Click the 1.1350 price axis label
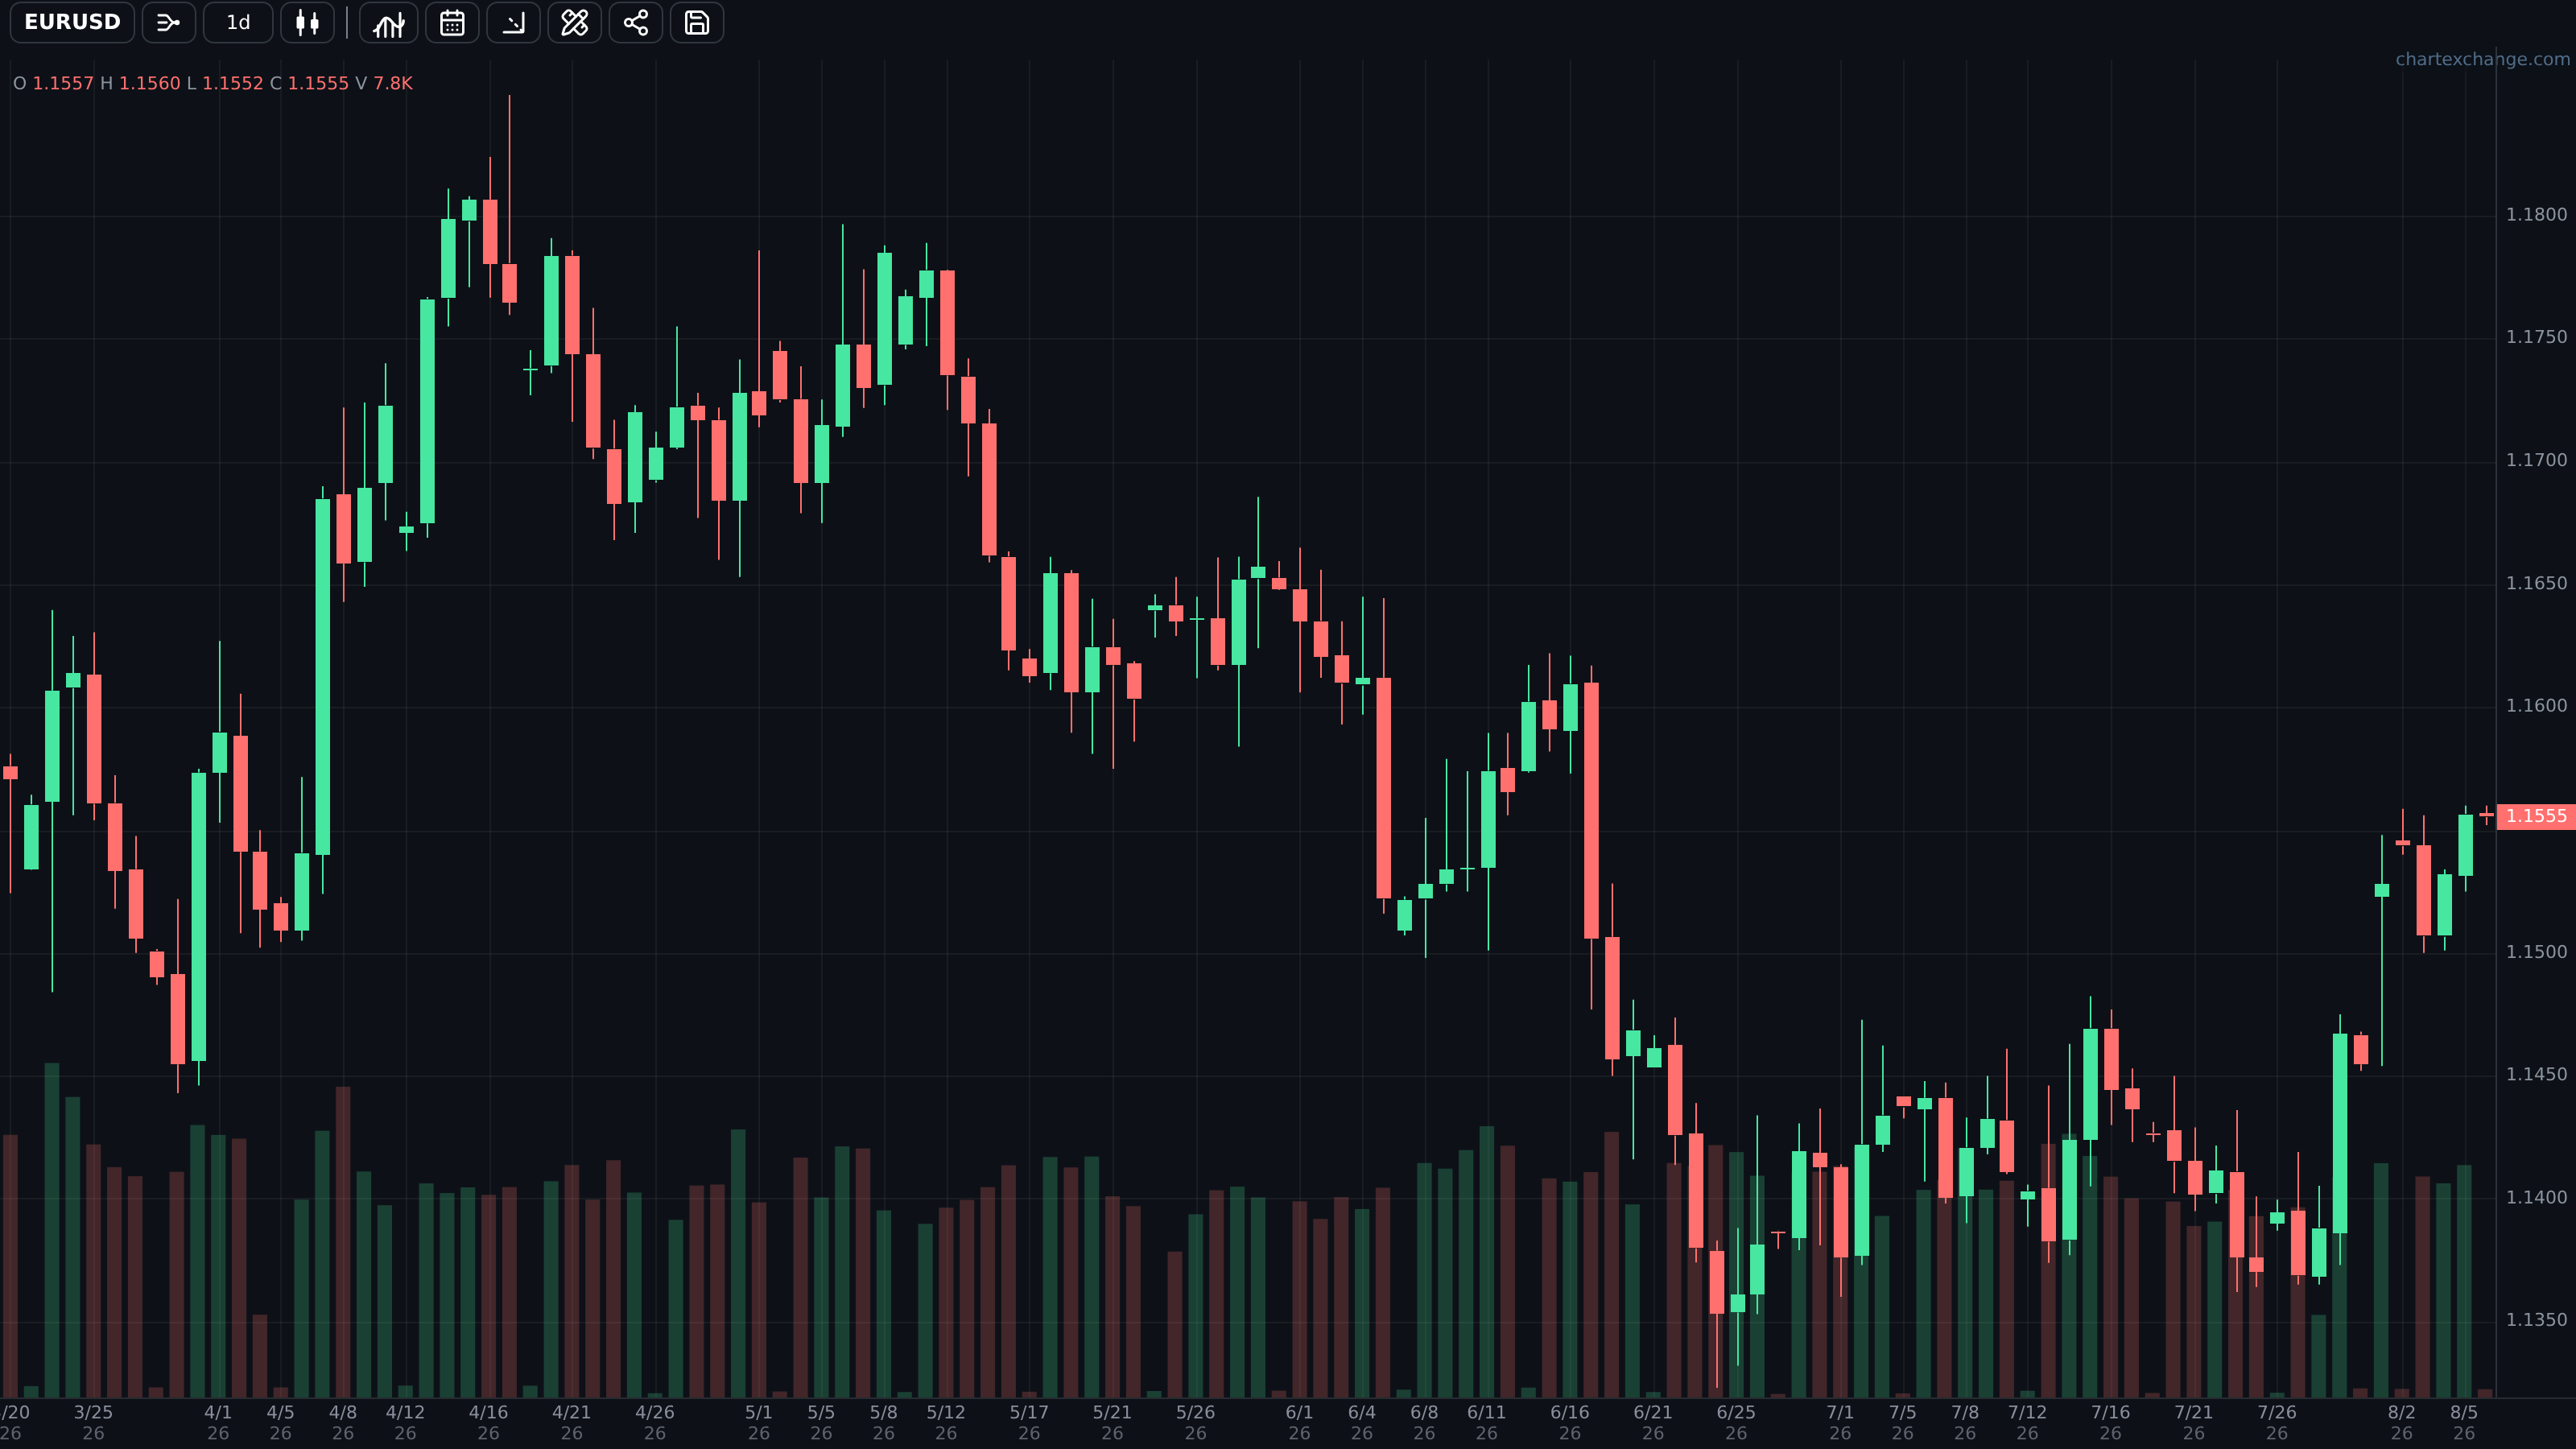Screen dimensions: 2576x1449 (x=2536, y=1320)
